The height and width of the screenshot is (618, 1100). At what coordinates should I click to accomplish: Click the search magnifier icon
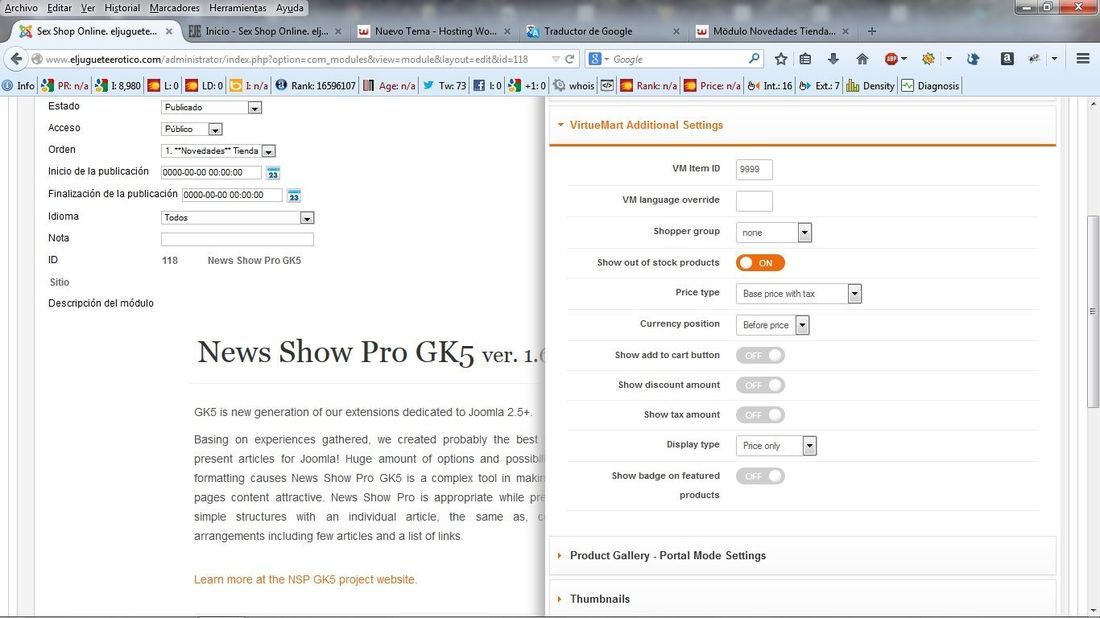(x=754, y=59)
